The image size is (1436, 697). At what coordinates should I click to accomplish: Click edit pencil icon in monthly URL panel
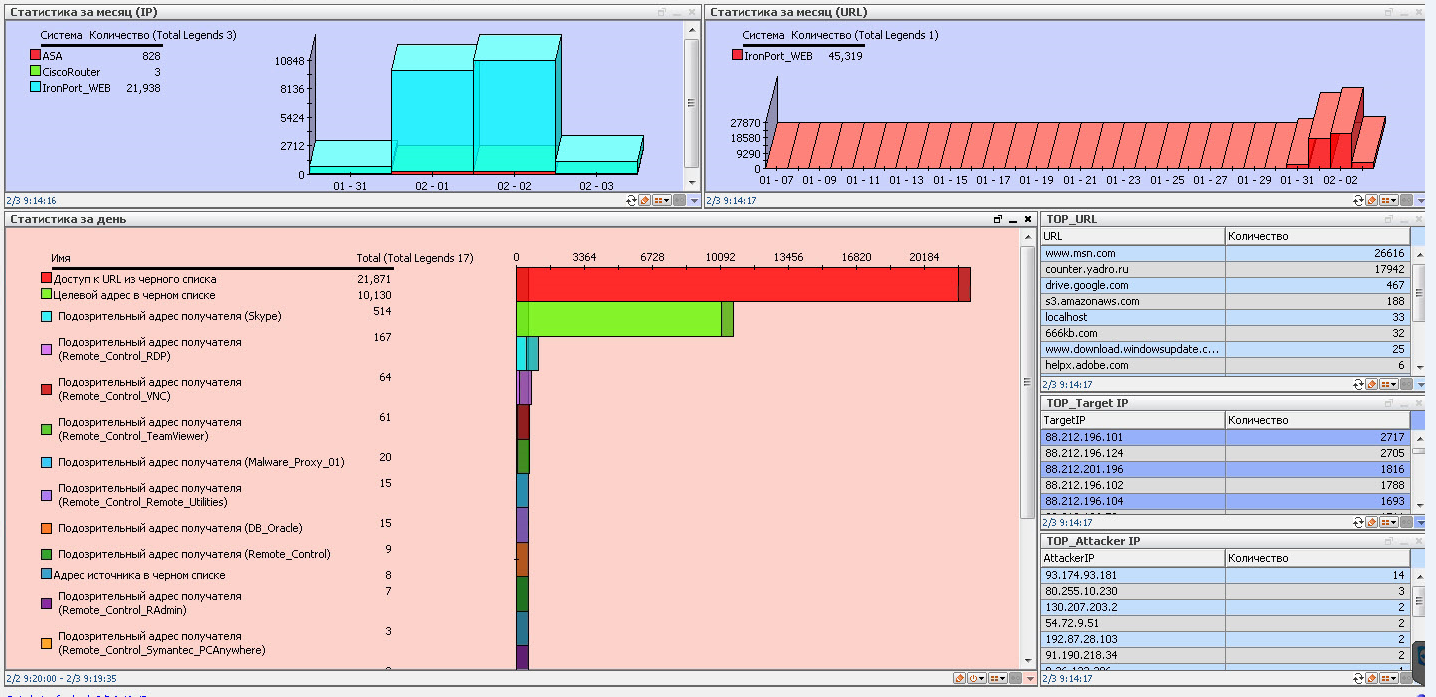click(x=1371, y=200)
